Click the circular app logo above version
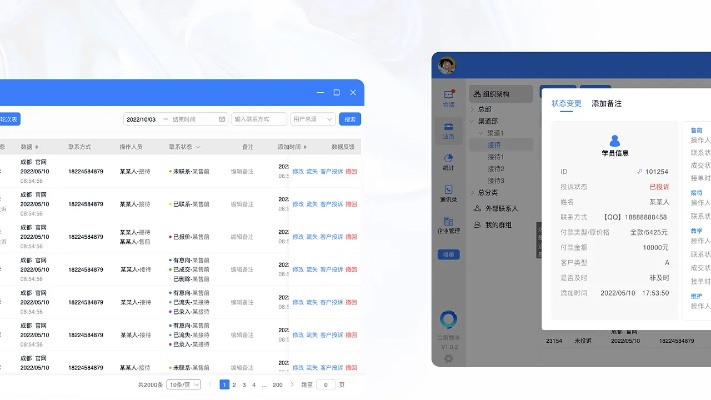This screenshot has width=711, height=400. (x=448, y=319)
